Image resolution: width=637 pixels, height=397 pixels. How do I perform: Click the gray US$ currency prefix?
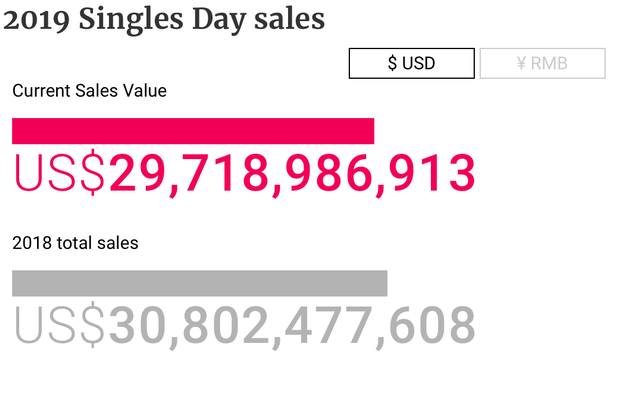[60, 325]
